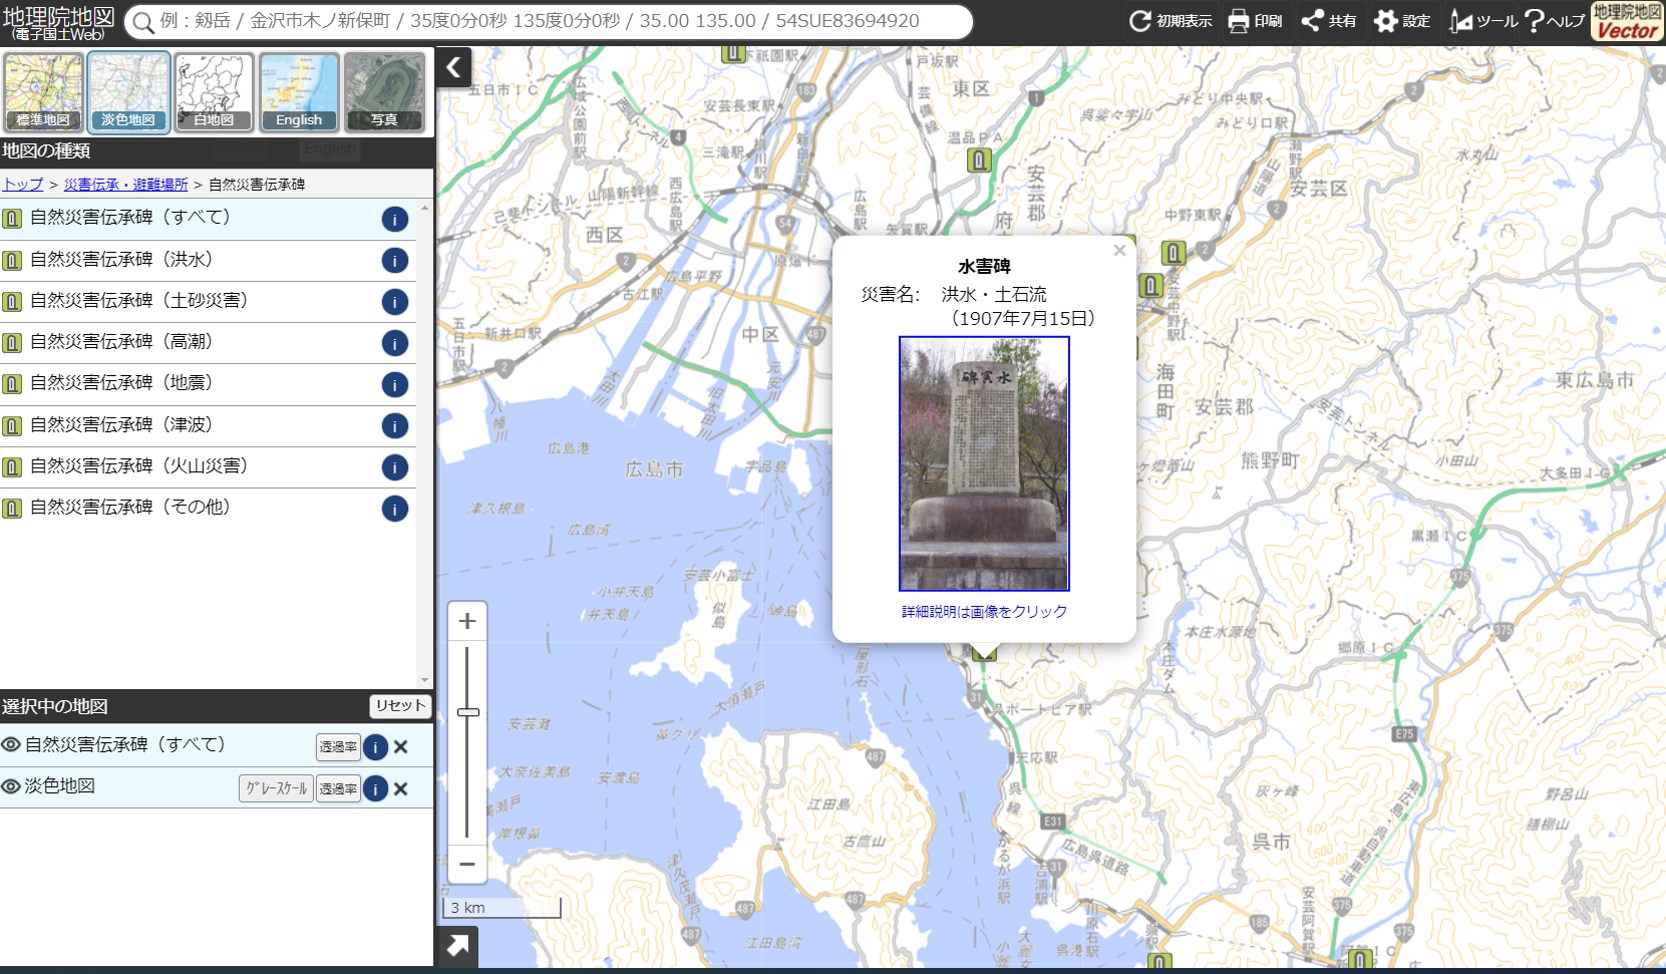This screenshot has width=1666, height=974.
Task: Reset map with 初期表示 button
Action: click(1170, 21)
